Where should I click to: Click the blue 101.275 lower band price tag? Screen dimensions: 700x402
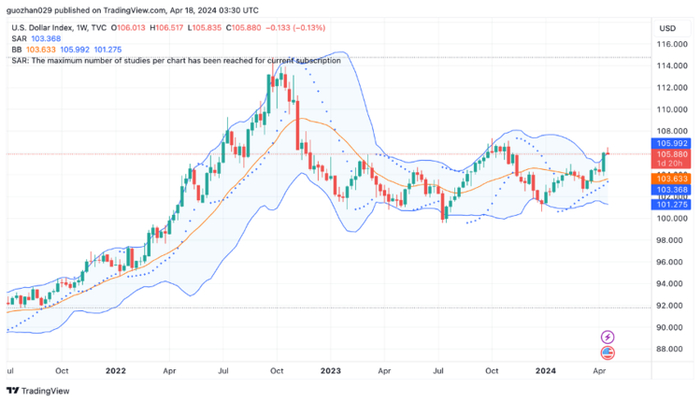pyautogui.click(x=671, y=205)
